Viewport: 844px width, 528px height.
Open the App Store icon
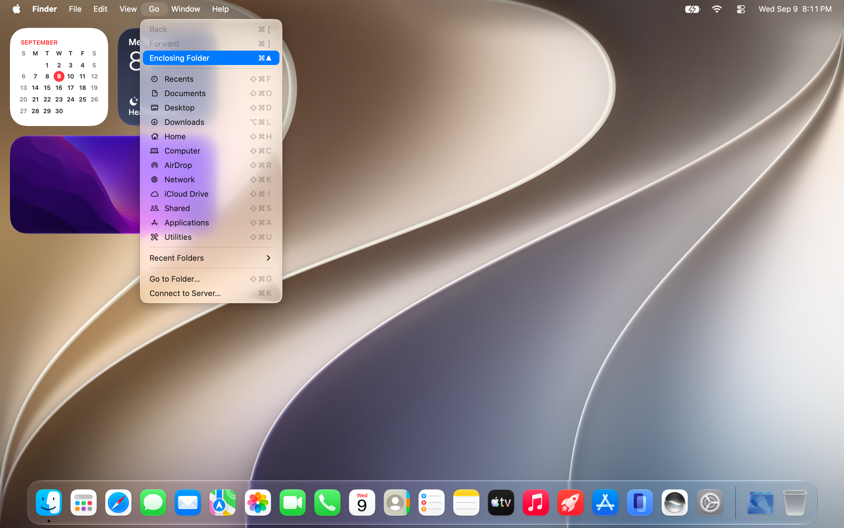pos(605,503)
